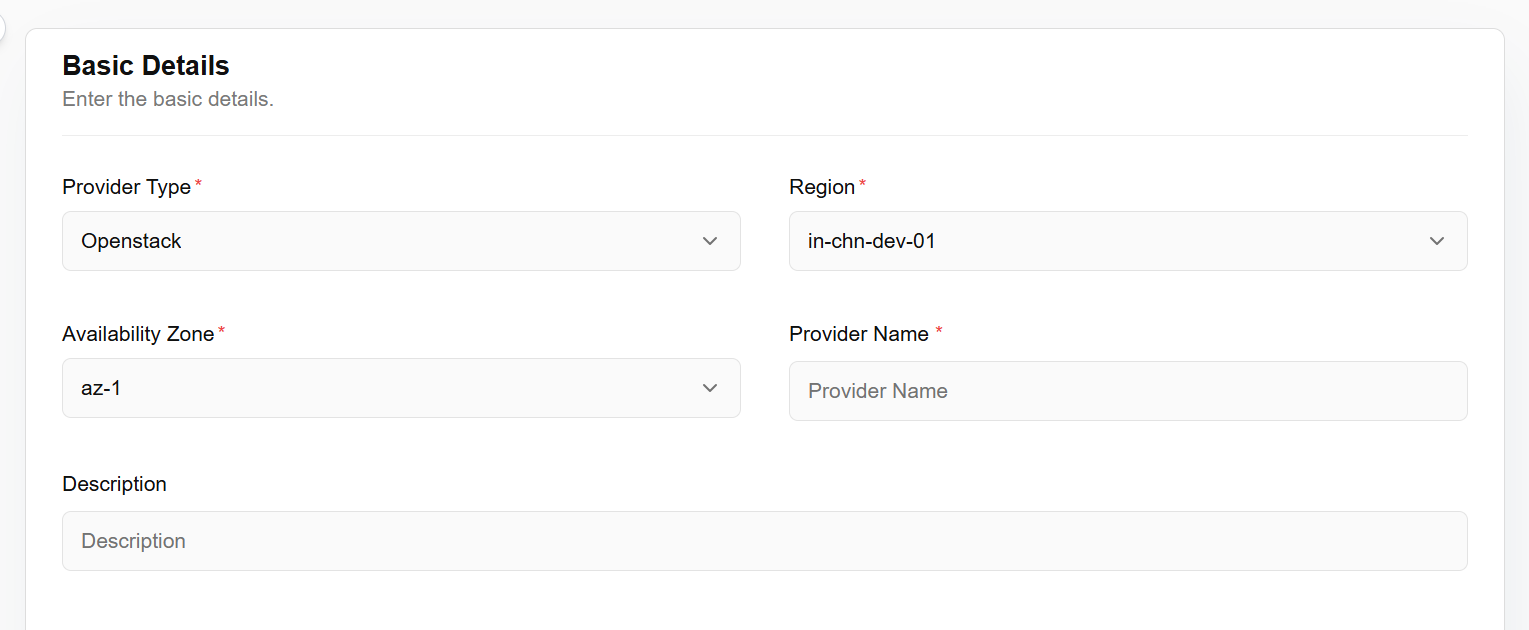Click the chevron arrow in Region field
The image size is (1529, 630).
click(x=1437, y=241)
